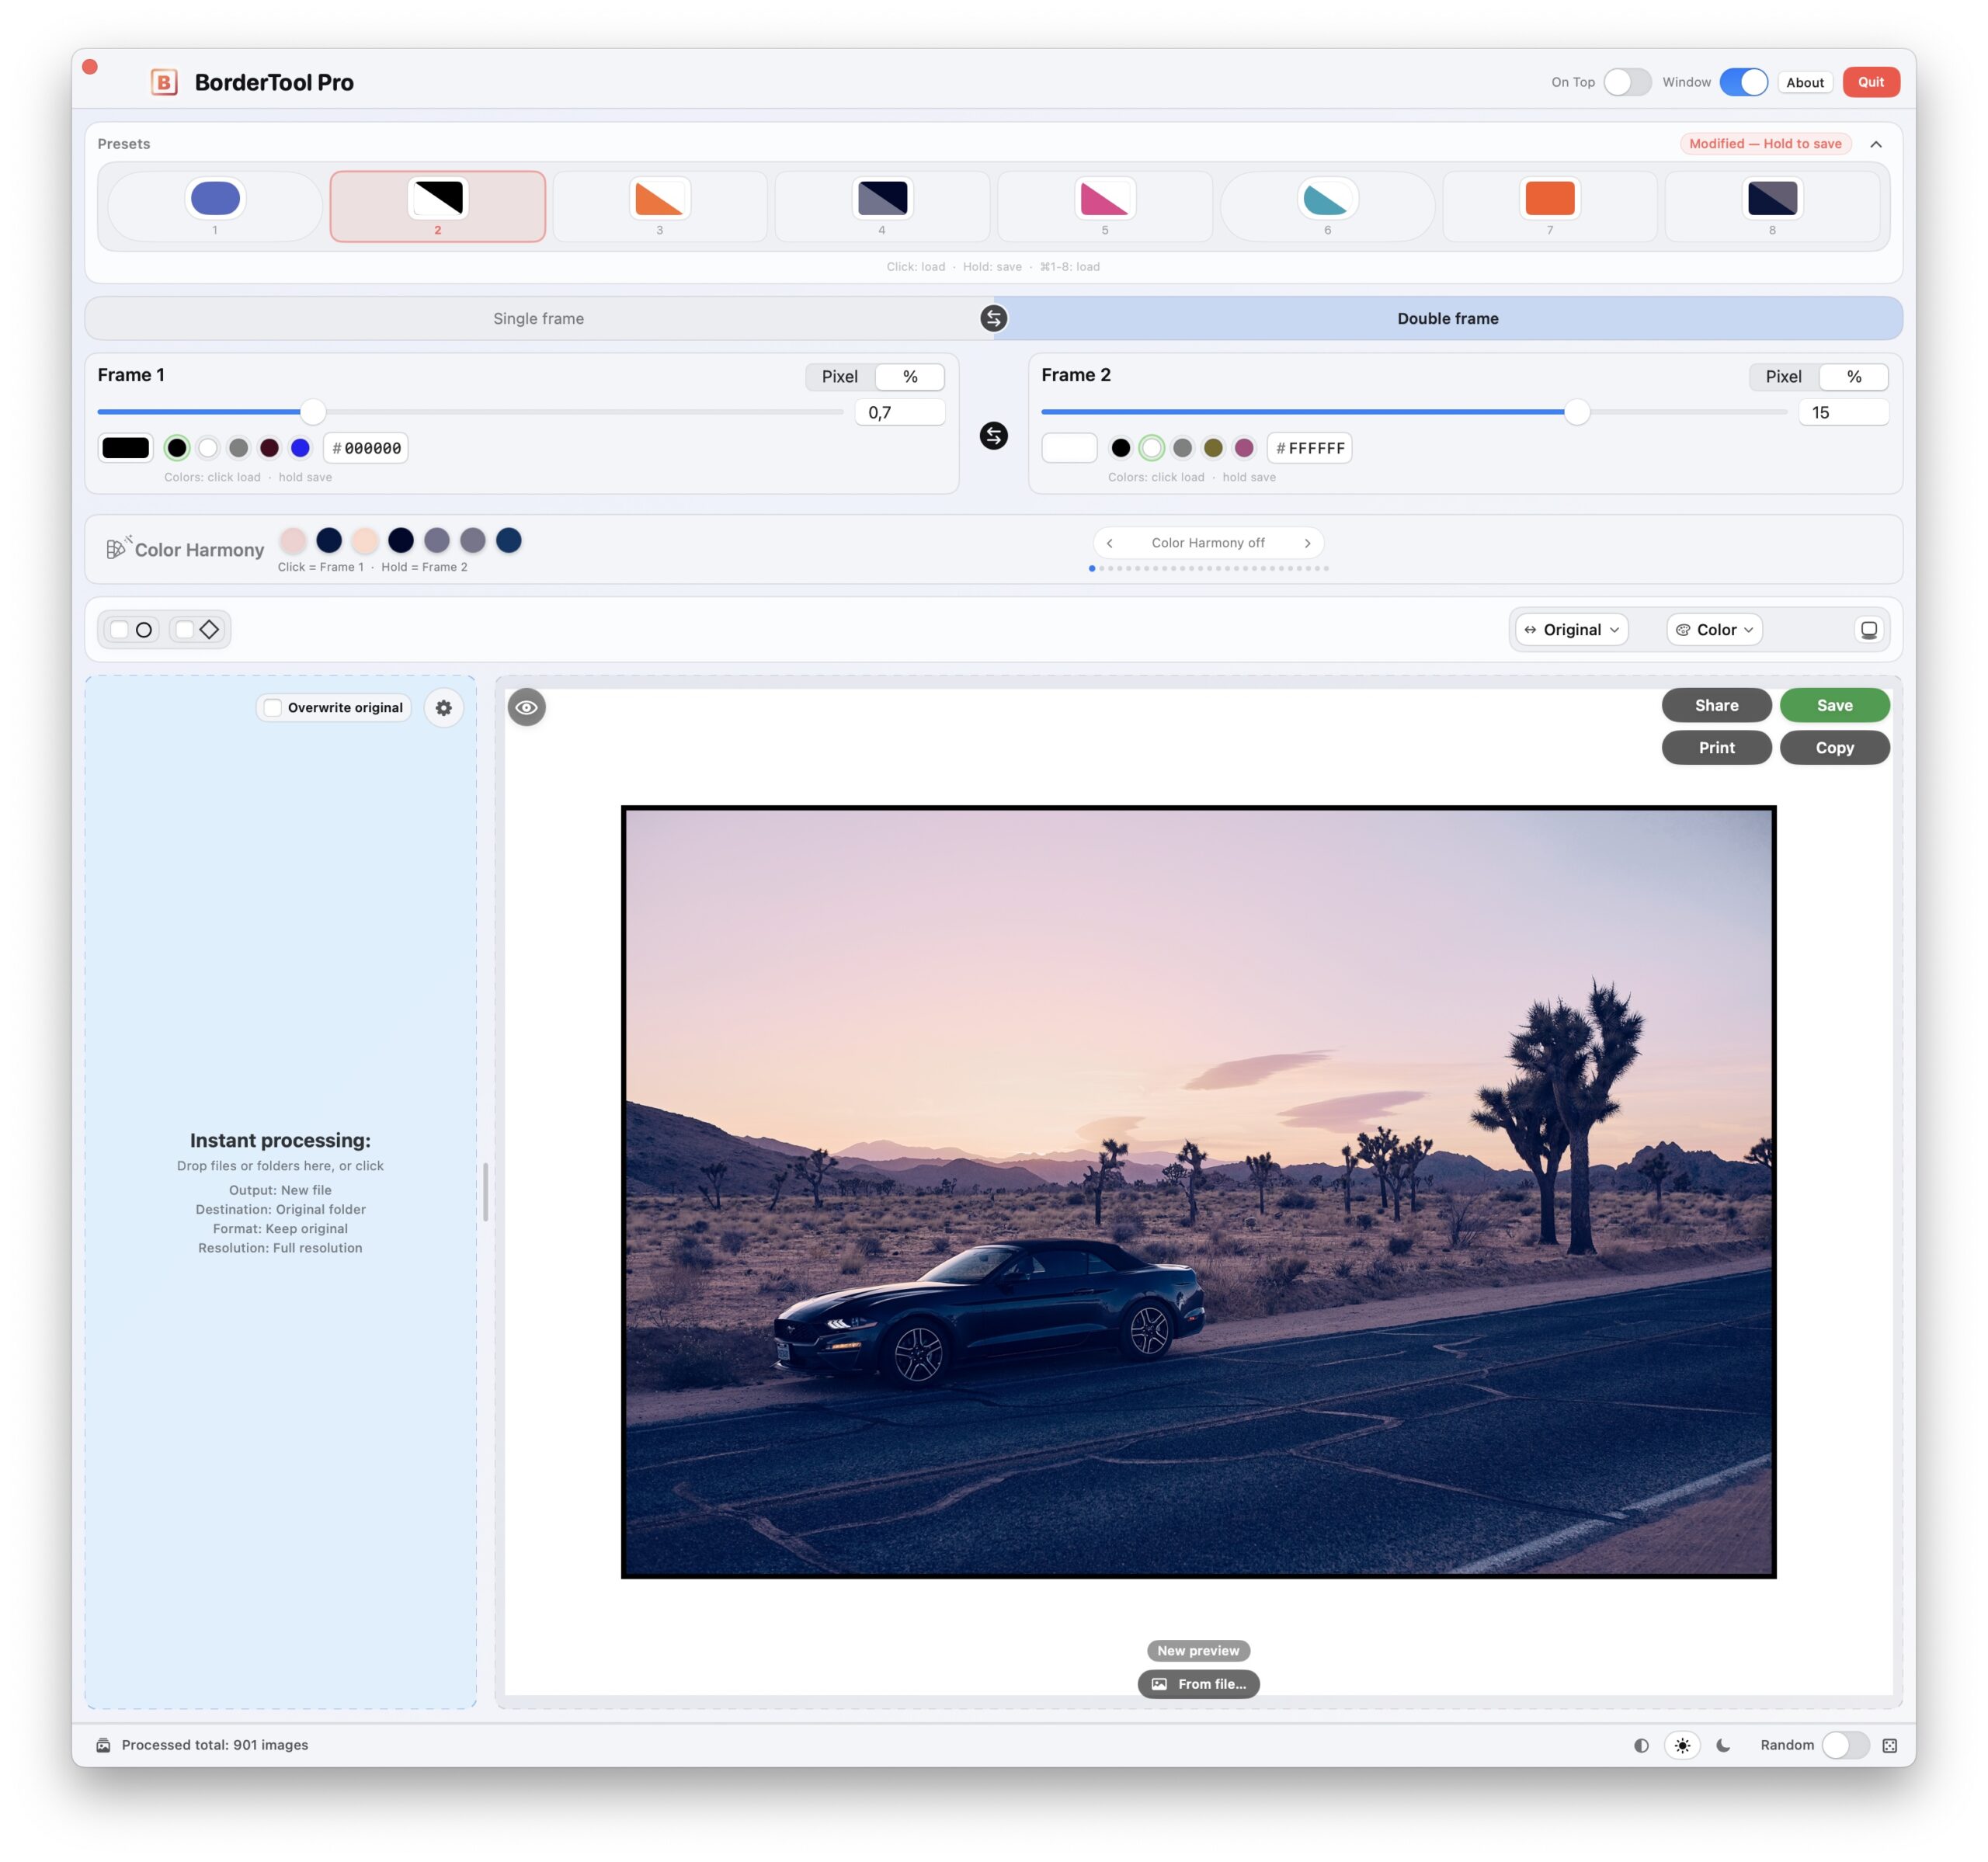Screen dimensions: 1988x1862
Task: Click the From file button
Action: 1198,1684
